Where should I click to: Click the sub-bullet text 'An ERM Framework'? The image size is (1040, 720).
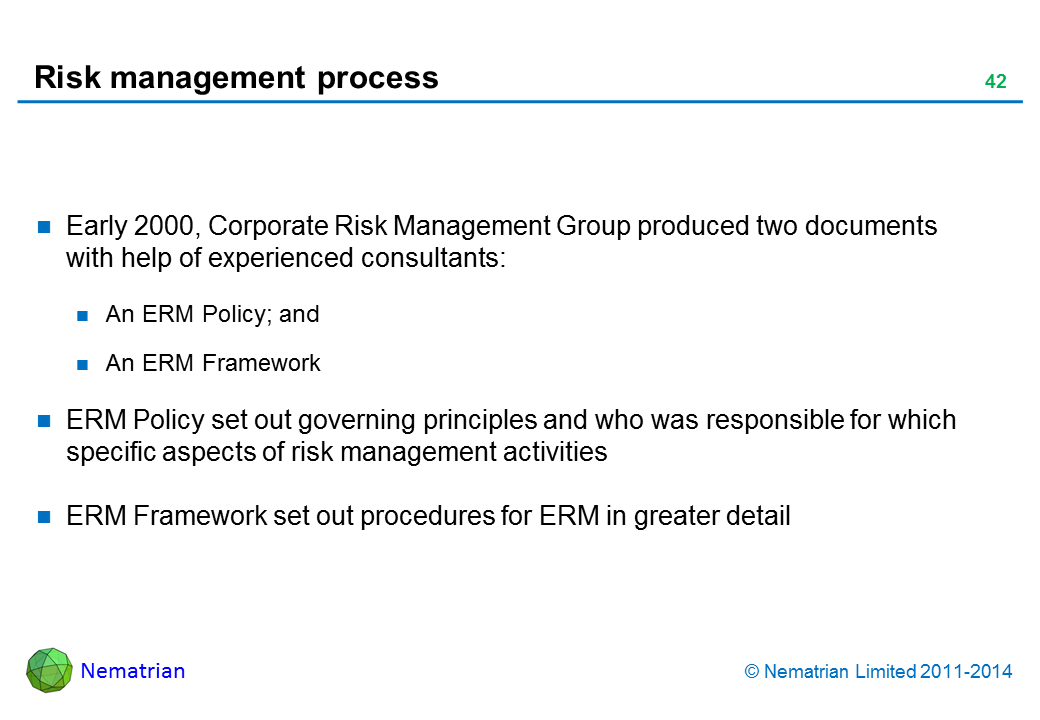click(x=213, y=363)
